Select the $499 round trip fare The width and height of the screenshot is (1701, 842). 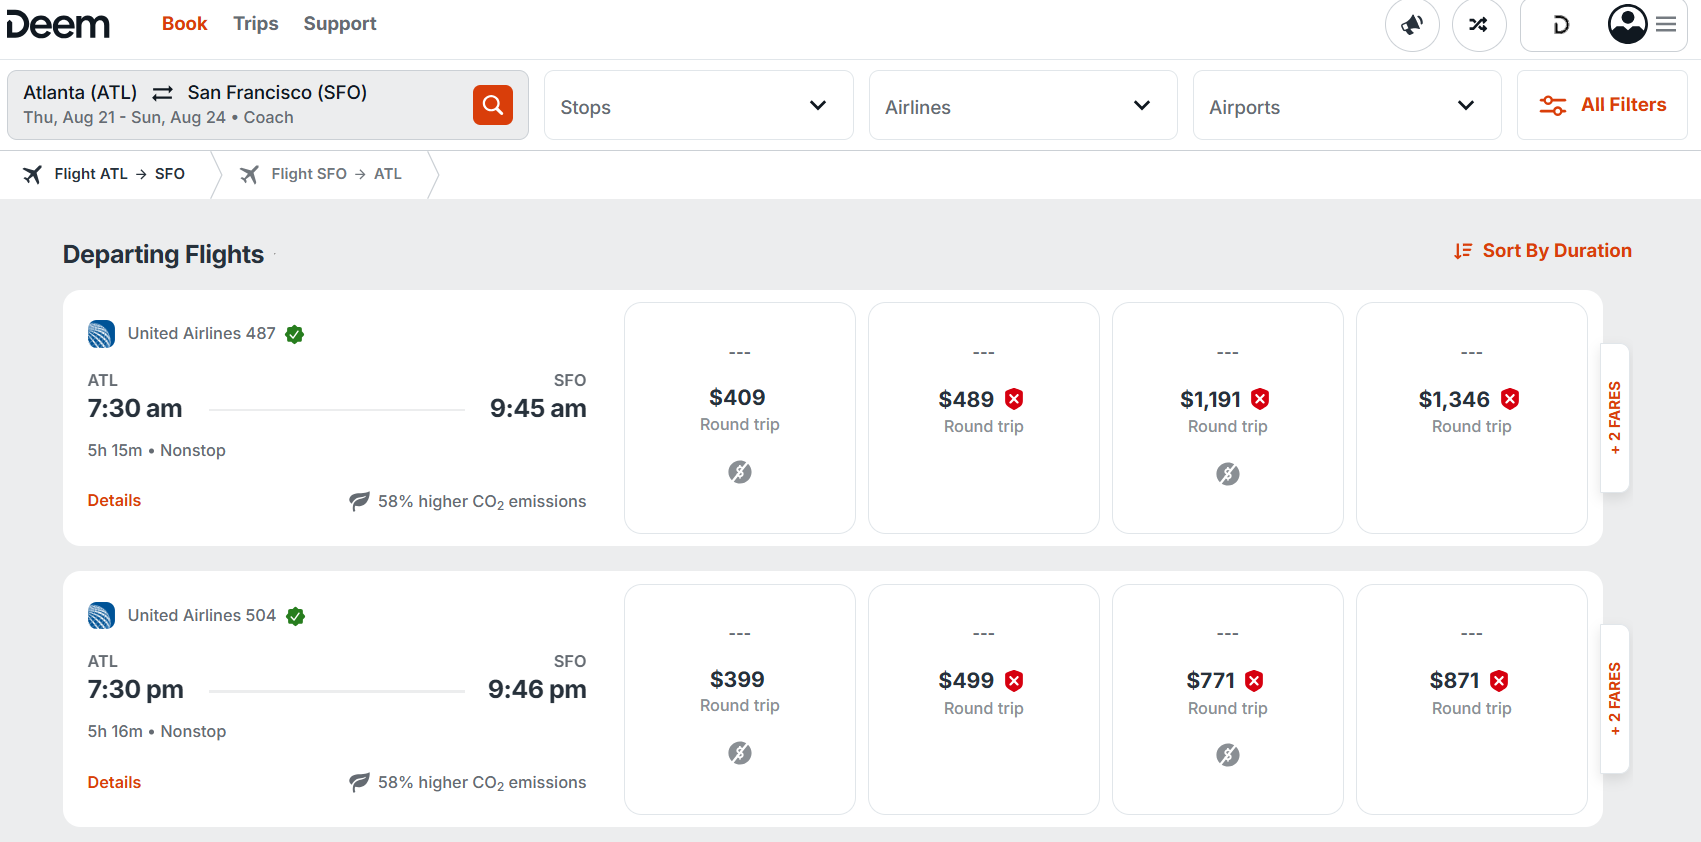[984, 700]
